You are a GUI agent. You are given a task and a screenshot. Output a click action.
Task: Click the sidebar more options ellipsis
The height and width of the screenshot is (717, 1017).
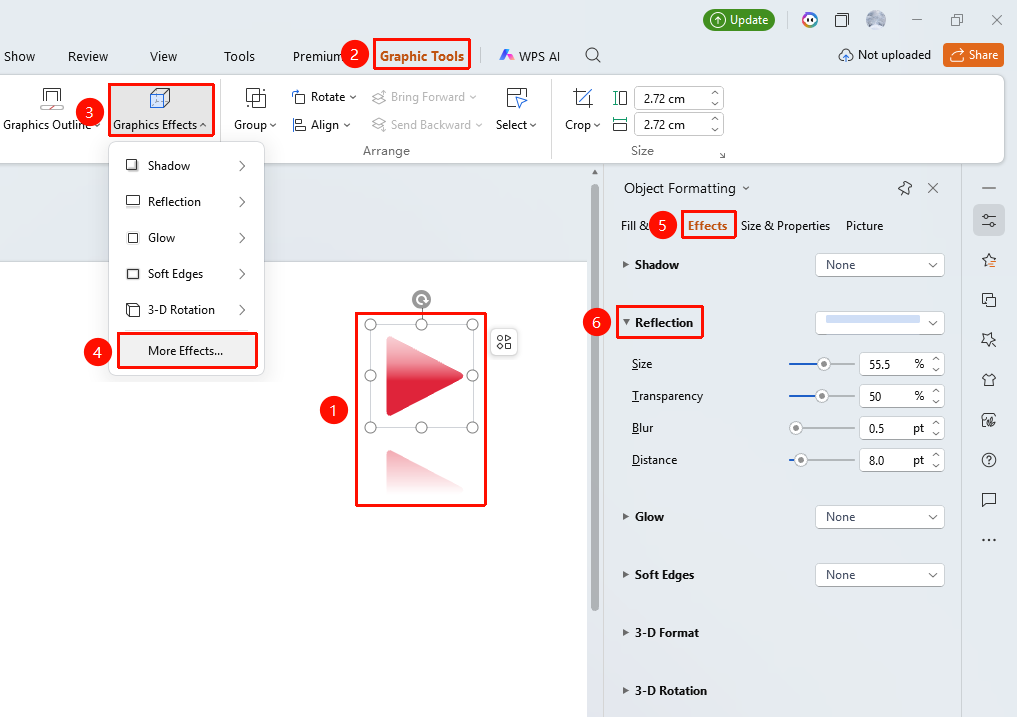(989, 540)
